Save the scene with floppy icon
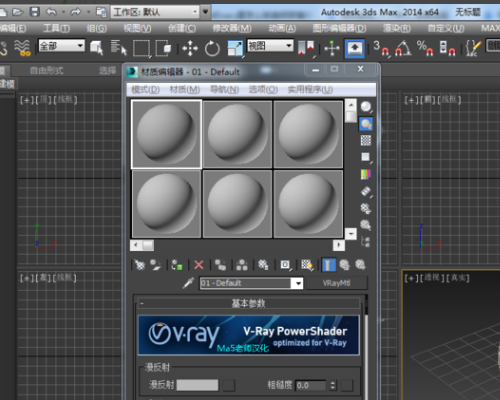500x400 pixels. coord(35,12)
